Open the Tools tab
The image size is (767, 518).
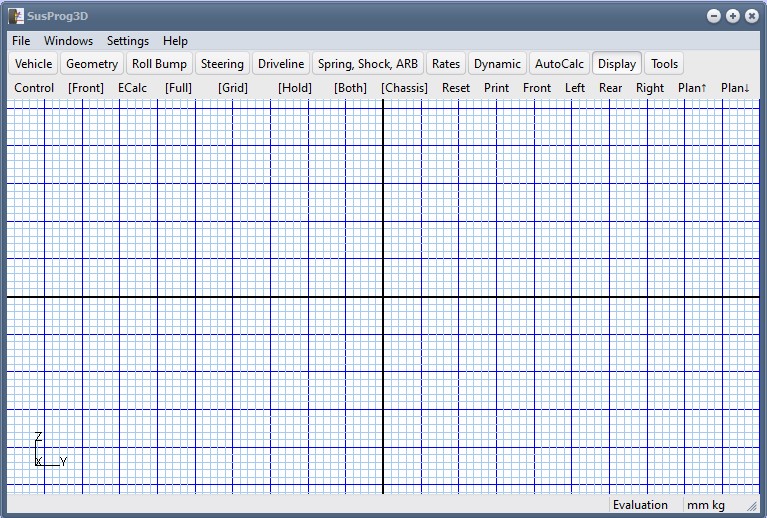click(x=664, y=64)
